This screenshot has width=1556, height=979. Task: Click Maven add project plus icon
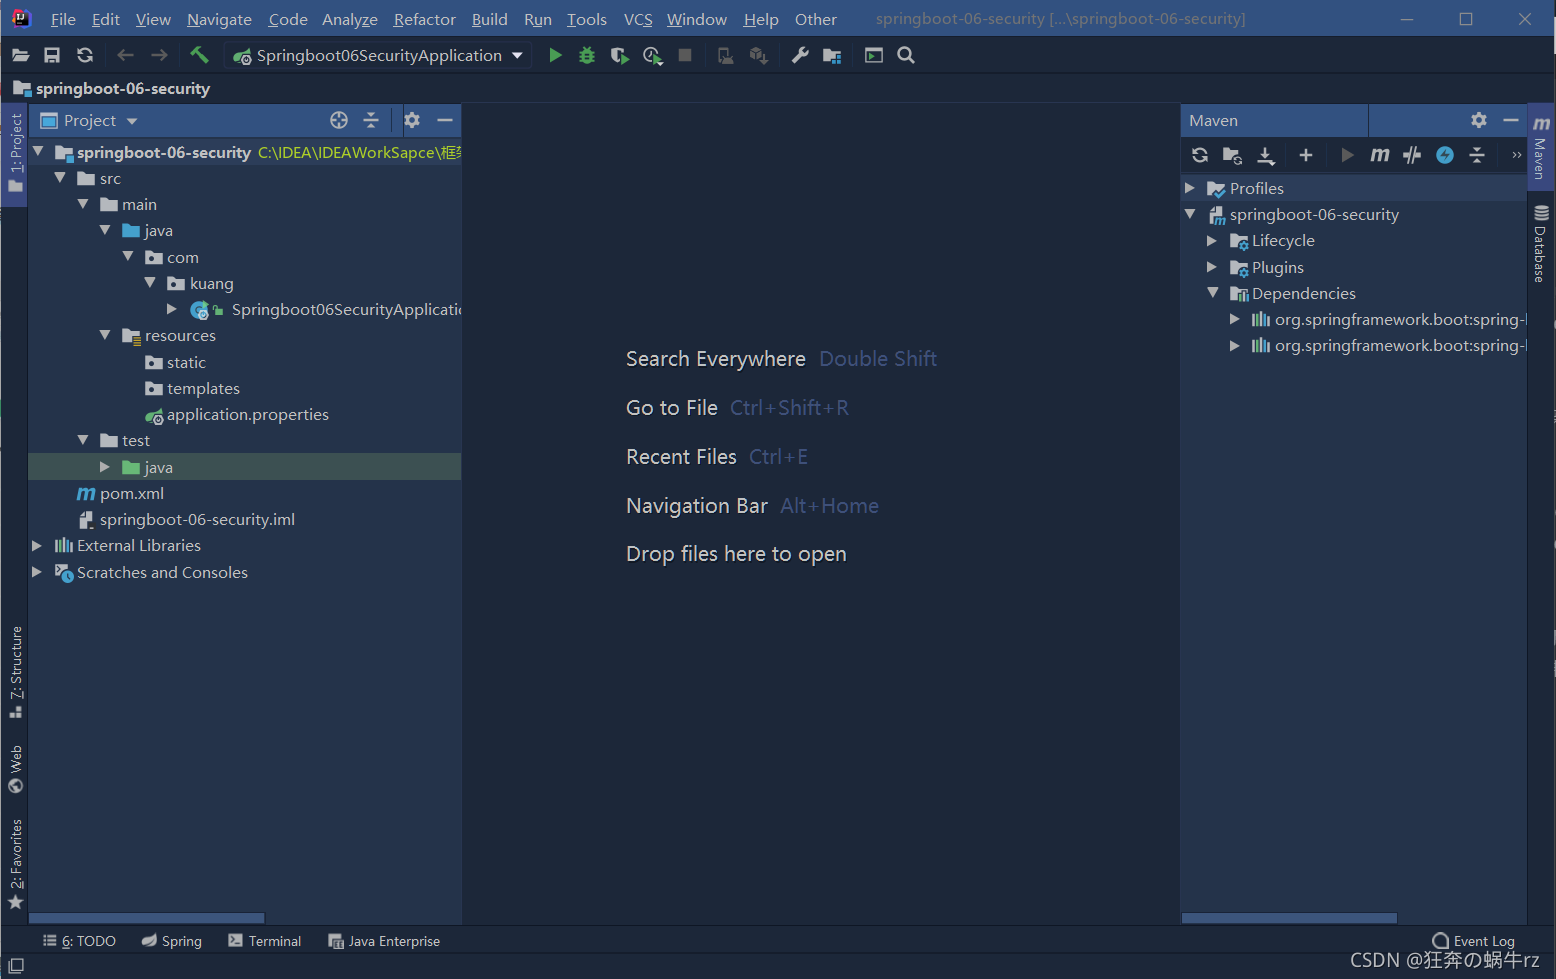click(1306, 155)
